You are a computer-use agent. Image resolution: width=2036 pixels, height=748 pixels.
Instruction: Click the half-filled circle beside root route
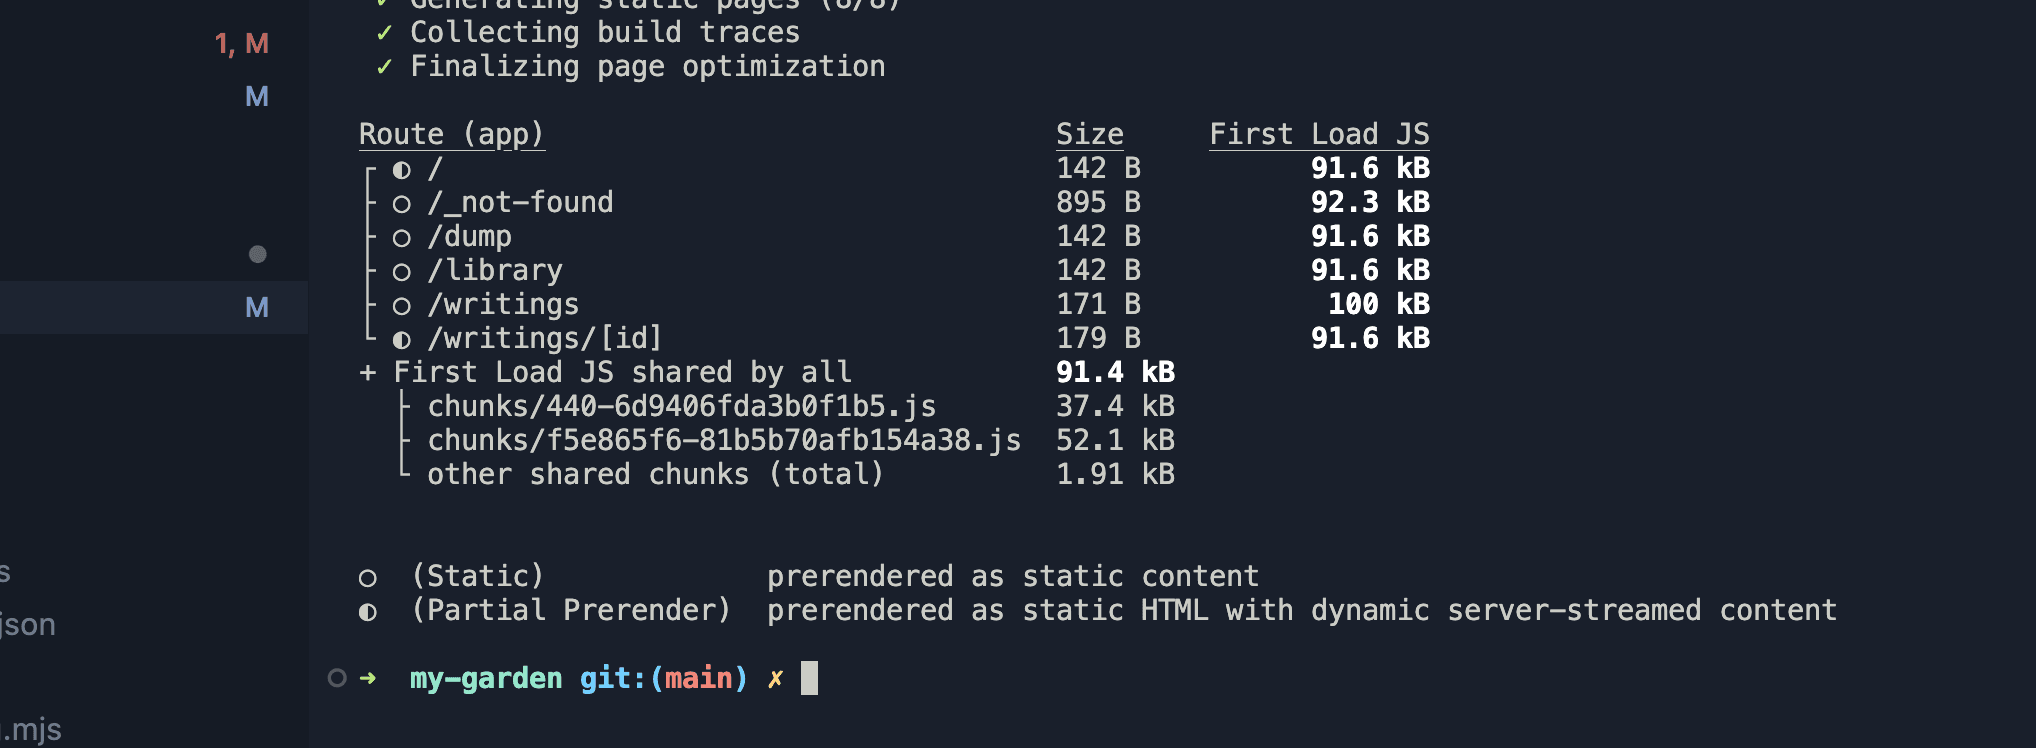click(401, 170)
